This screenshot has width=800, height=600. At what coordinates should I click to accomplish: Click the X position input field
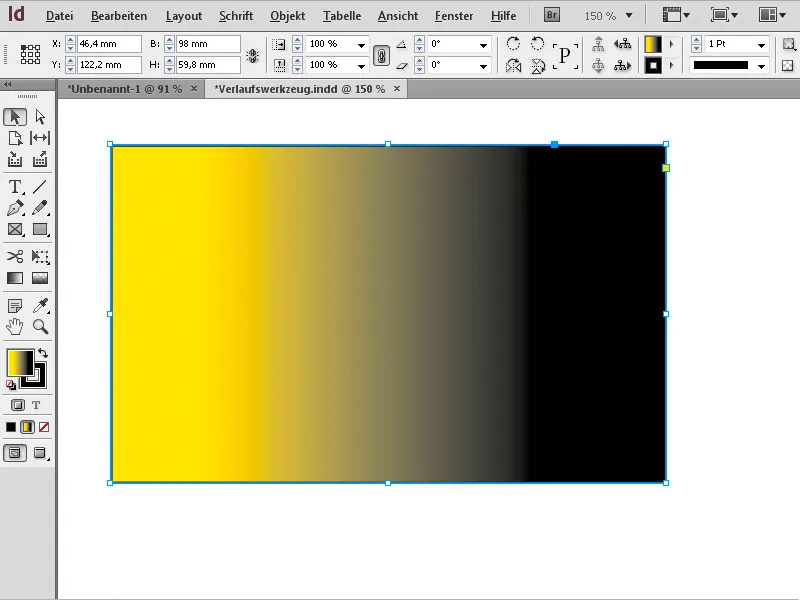click(109, 44)
